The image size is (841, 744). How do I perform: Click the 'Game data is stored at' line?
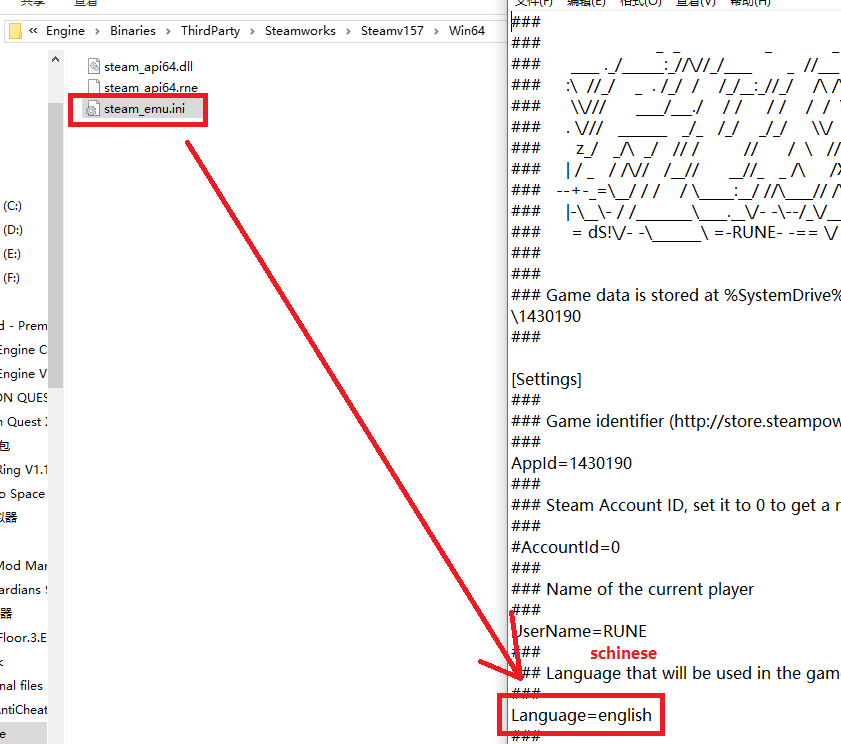(x=676, y=295)
